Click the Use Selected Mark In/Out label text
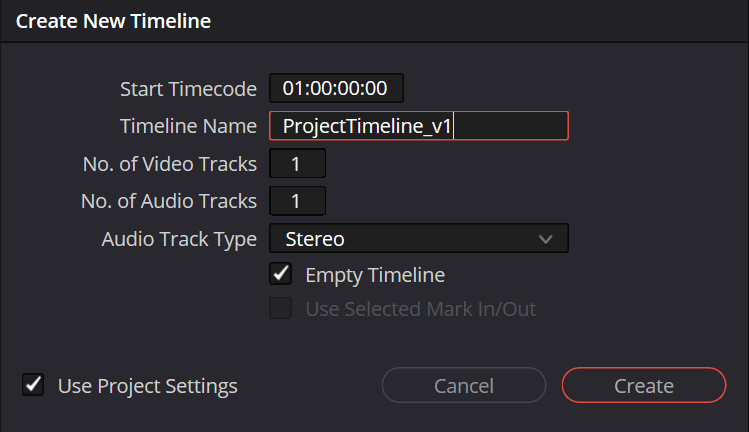 (x=420, y=309)
